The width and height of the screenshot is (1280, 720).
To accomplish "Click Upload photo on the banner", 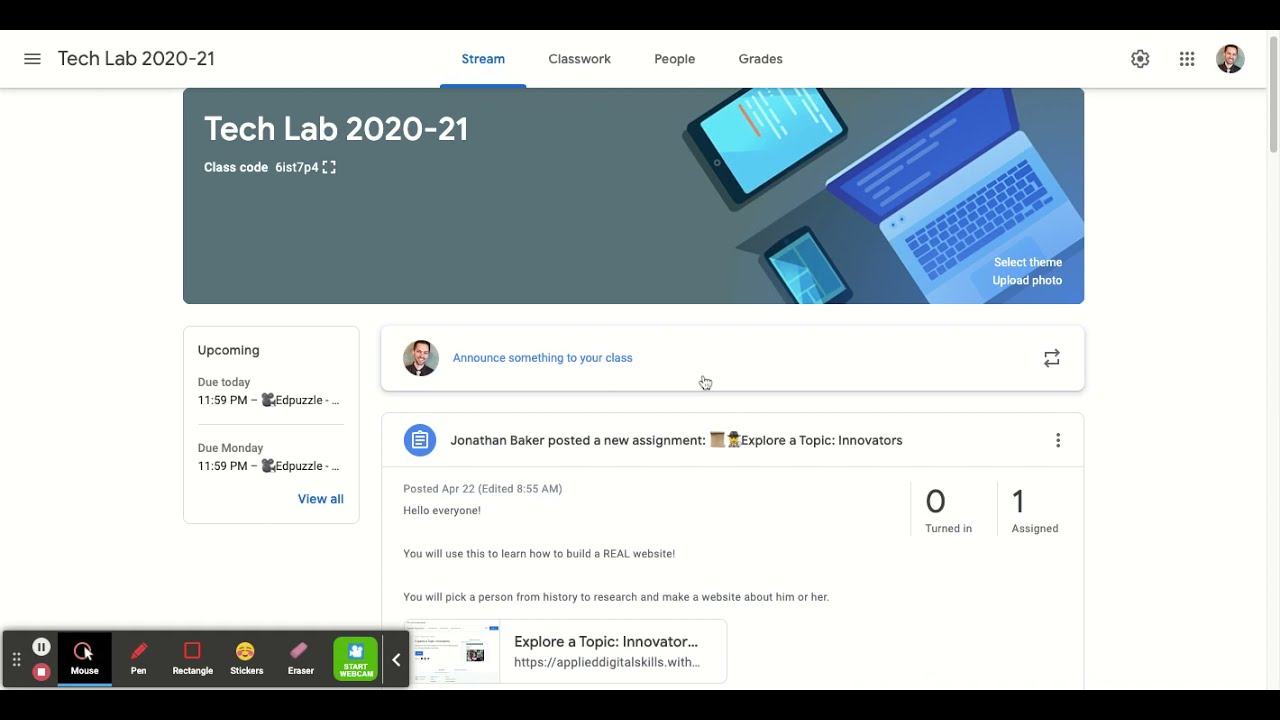I will (1027, 280).
